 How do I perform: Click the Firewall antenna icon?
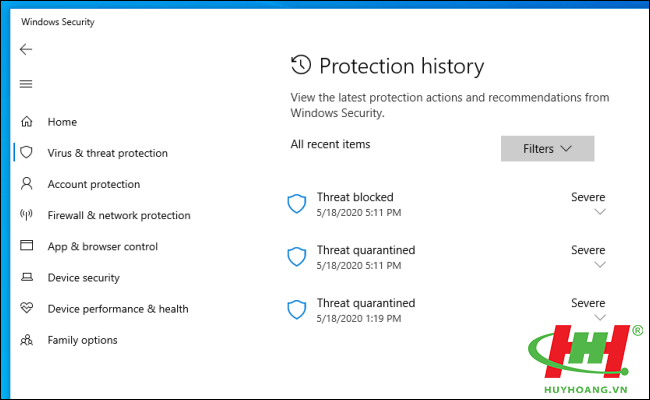pos(27,215)
